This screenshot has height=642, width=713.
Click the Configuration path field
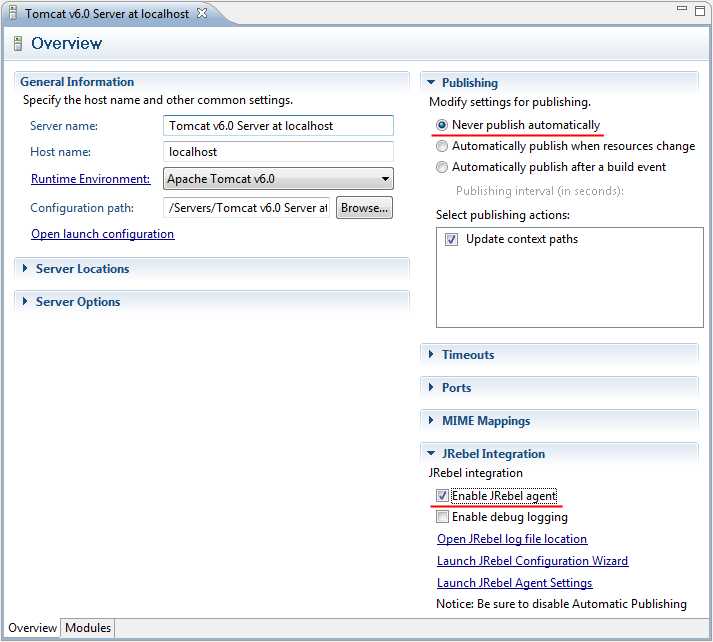(246, 208)
